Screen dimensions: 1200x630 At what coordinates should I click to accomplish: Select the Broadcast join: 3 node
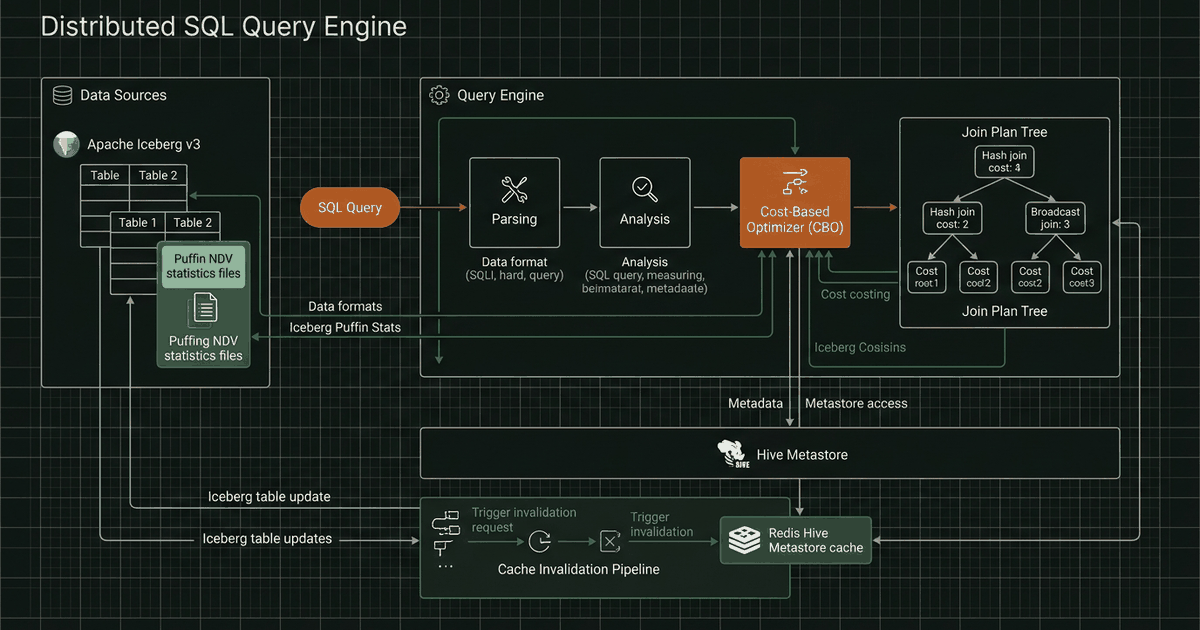(x=1055, y=218)
